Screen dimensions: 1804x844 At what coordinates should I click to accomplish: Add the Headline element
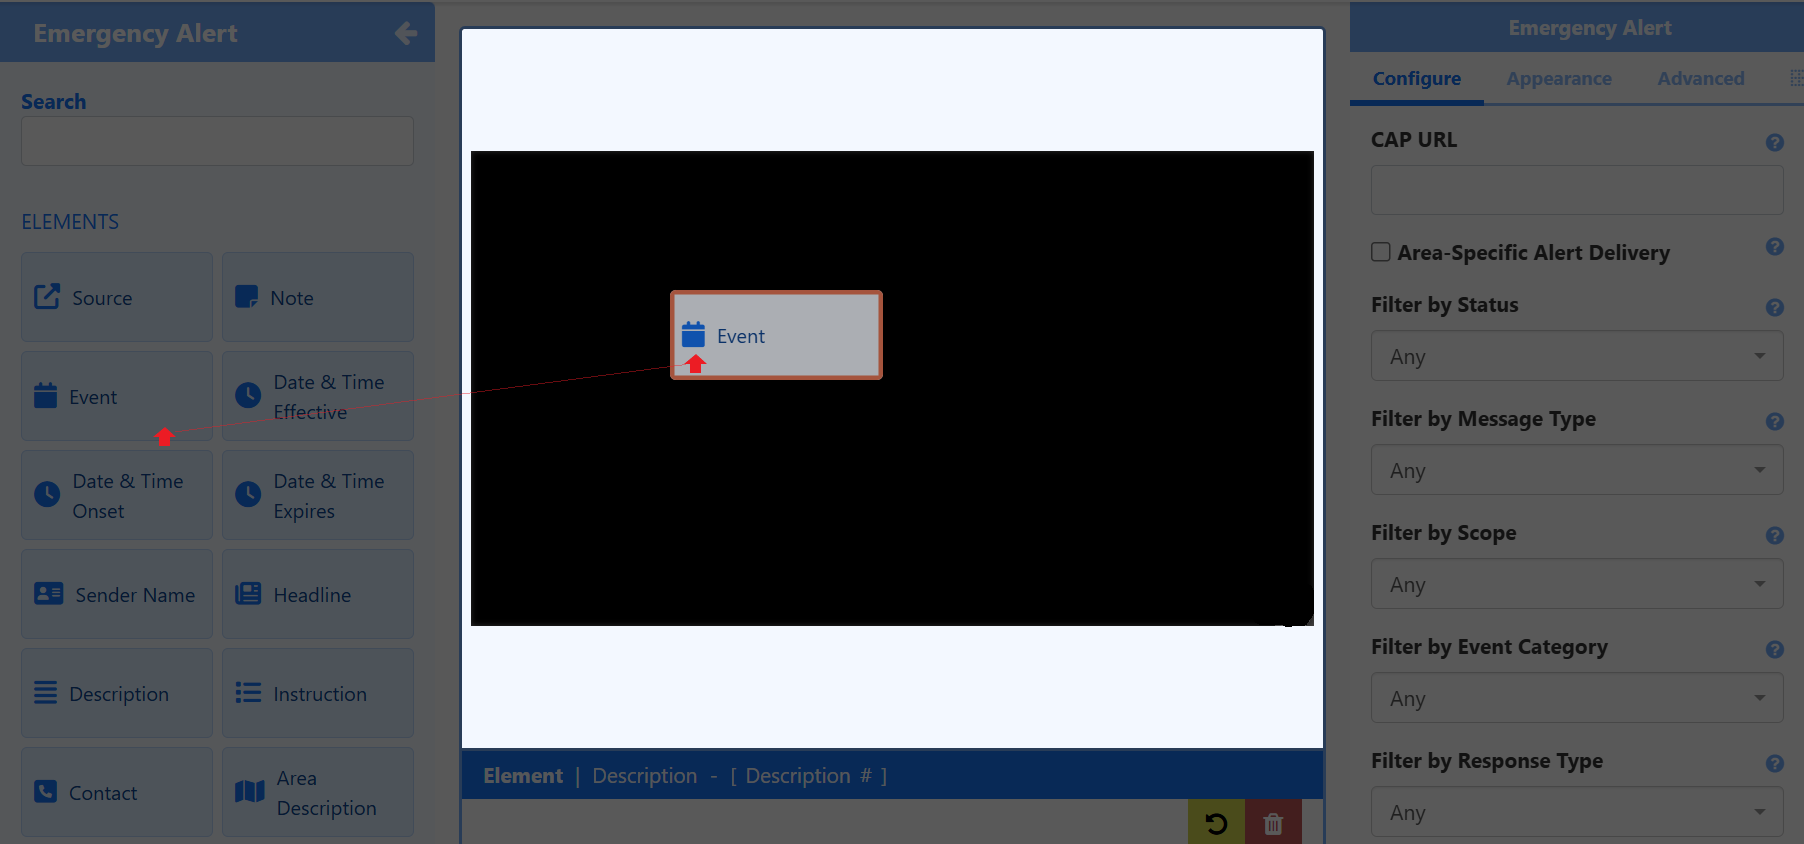[x=317, y=594]
